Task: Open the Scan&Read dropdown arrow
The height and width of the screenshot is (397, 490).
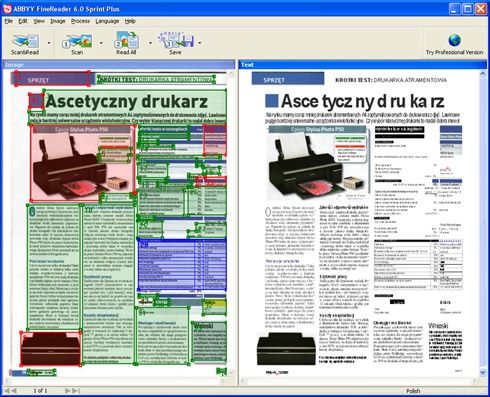Action: coord(49,43)
